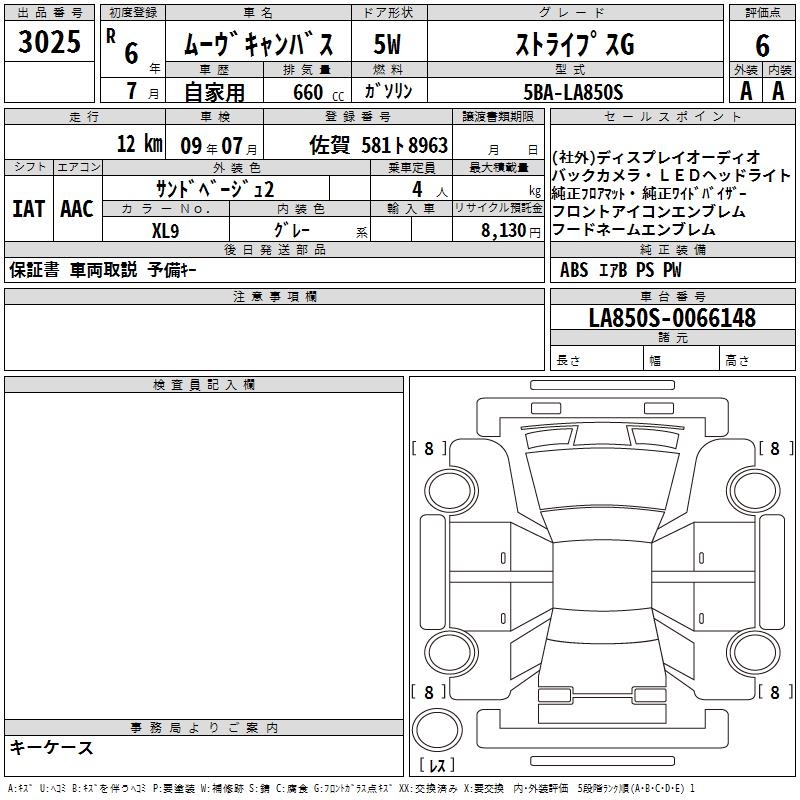Click PW in genuine equipment

(x=672, y=270)
